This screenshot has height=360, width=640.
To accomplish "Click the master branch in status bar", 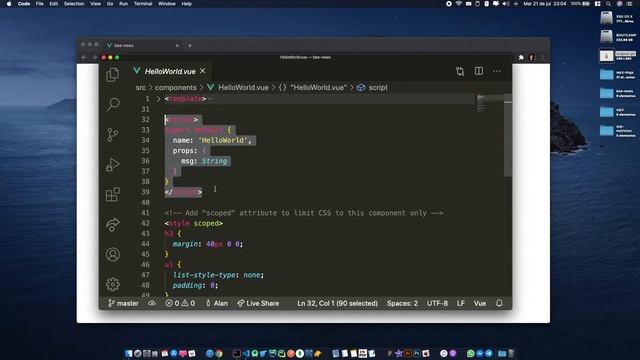I will 123,303.
